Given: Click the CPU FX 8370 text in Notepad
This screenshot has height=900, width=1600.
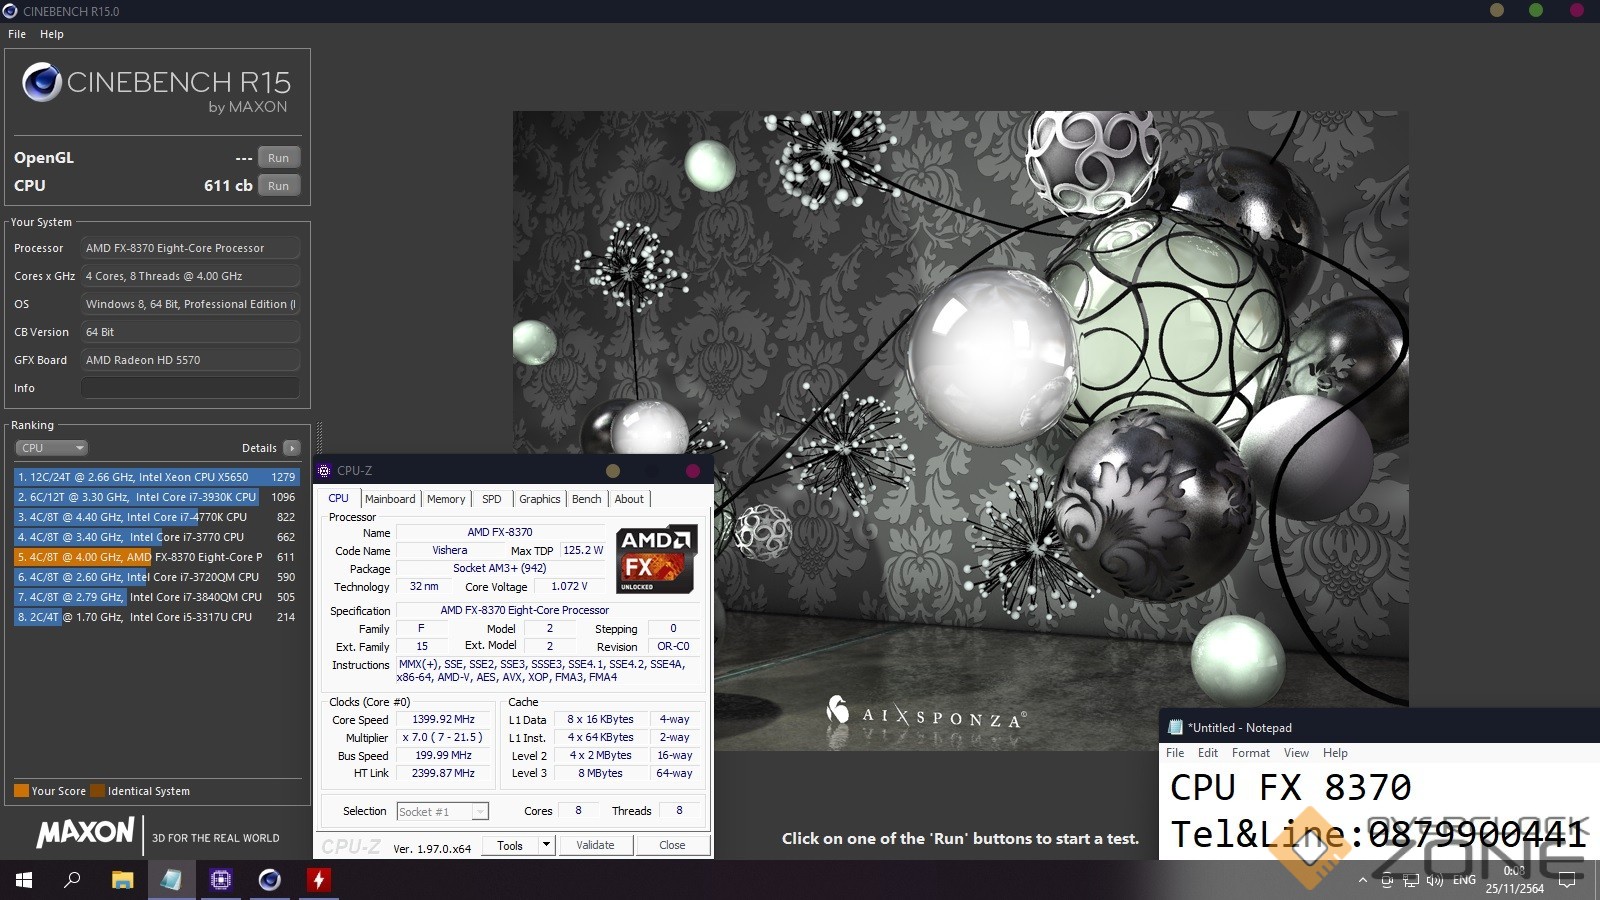Looking at the screenshot, I should 1291,788.
